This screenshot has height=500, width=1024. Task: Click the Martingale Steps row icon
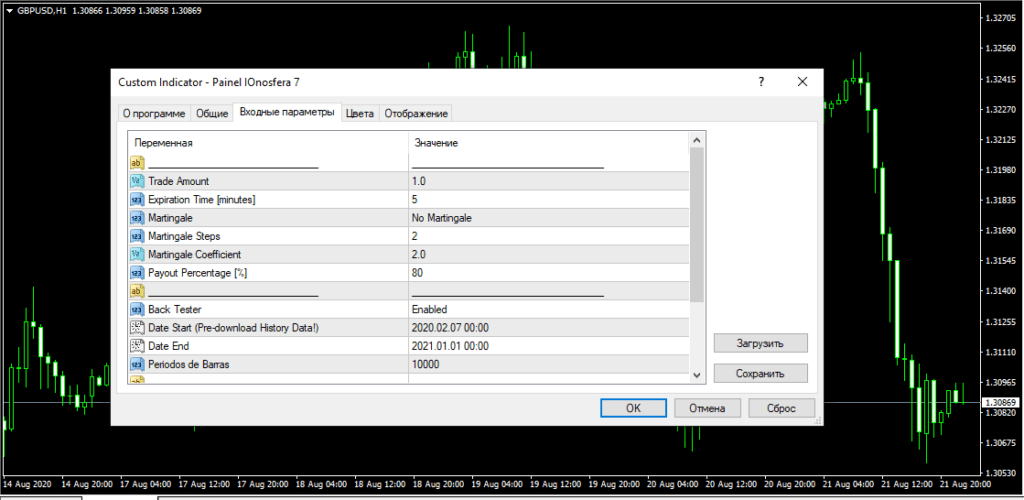tap(137, 236)
